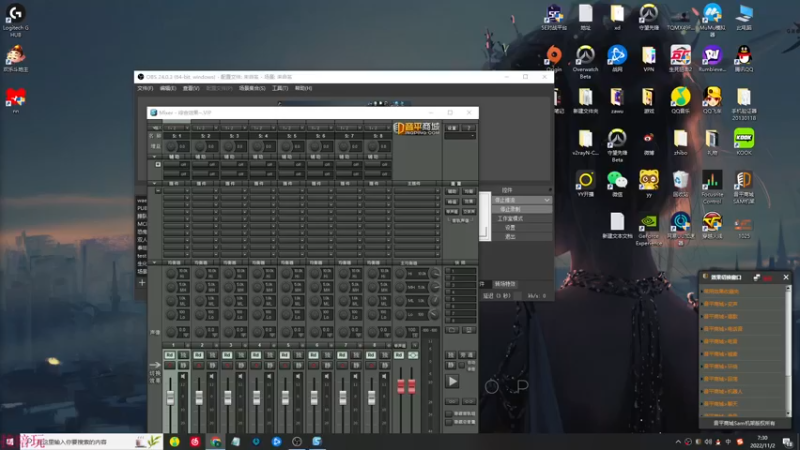Viewport: 800px width, 450px height.
Task: Solo mixer channel 1 with 独 button
Action: click(183, 355)
